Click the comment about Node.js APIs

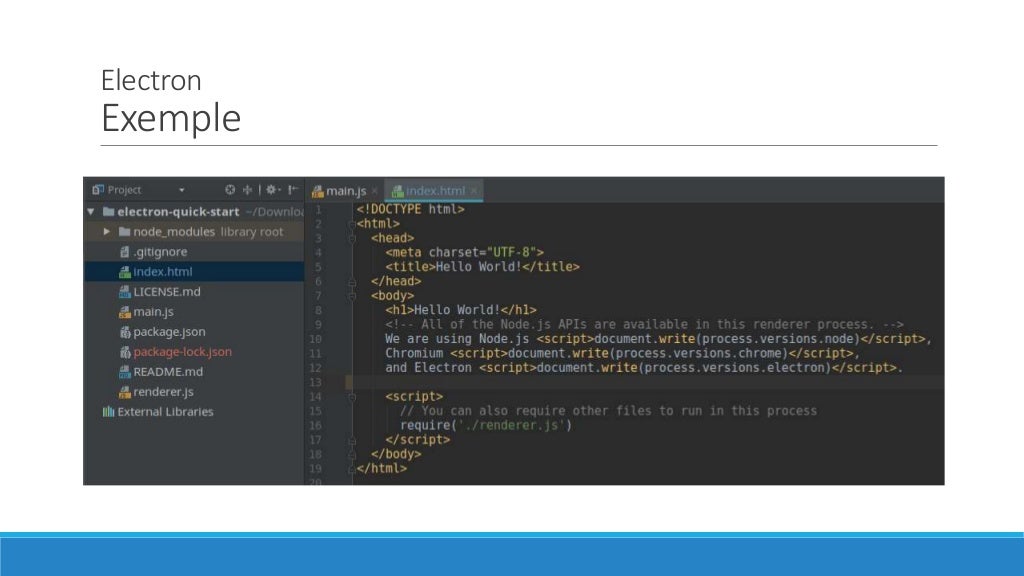pyautogui.click(x=644, y=325)
